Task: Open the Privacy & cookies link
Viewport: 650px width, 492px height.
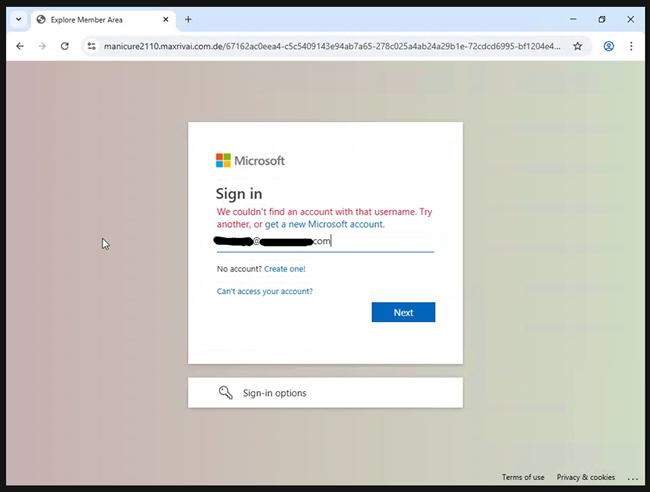Action: pos(586,477)
